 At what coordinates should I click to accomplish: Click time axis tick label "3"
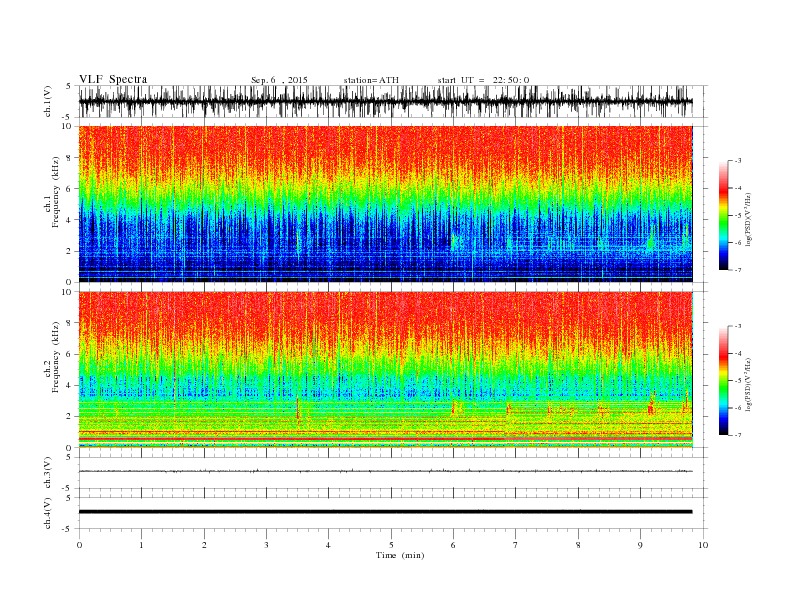[266, 545]
